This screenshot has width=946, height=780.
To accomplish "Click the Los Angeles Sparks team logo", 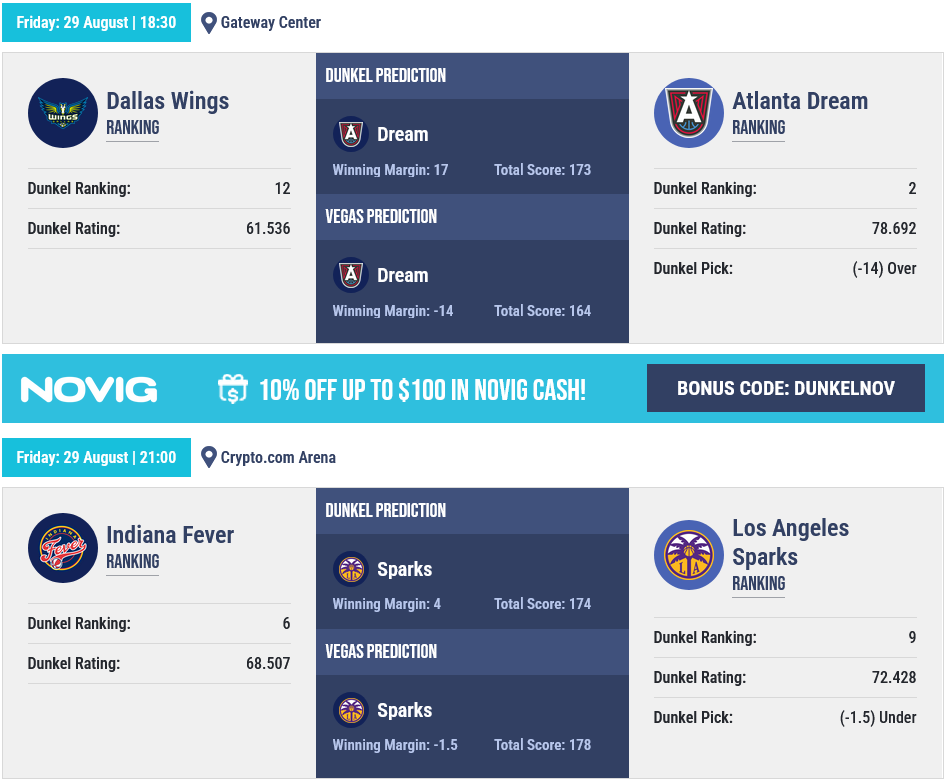I will [688, 555].
